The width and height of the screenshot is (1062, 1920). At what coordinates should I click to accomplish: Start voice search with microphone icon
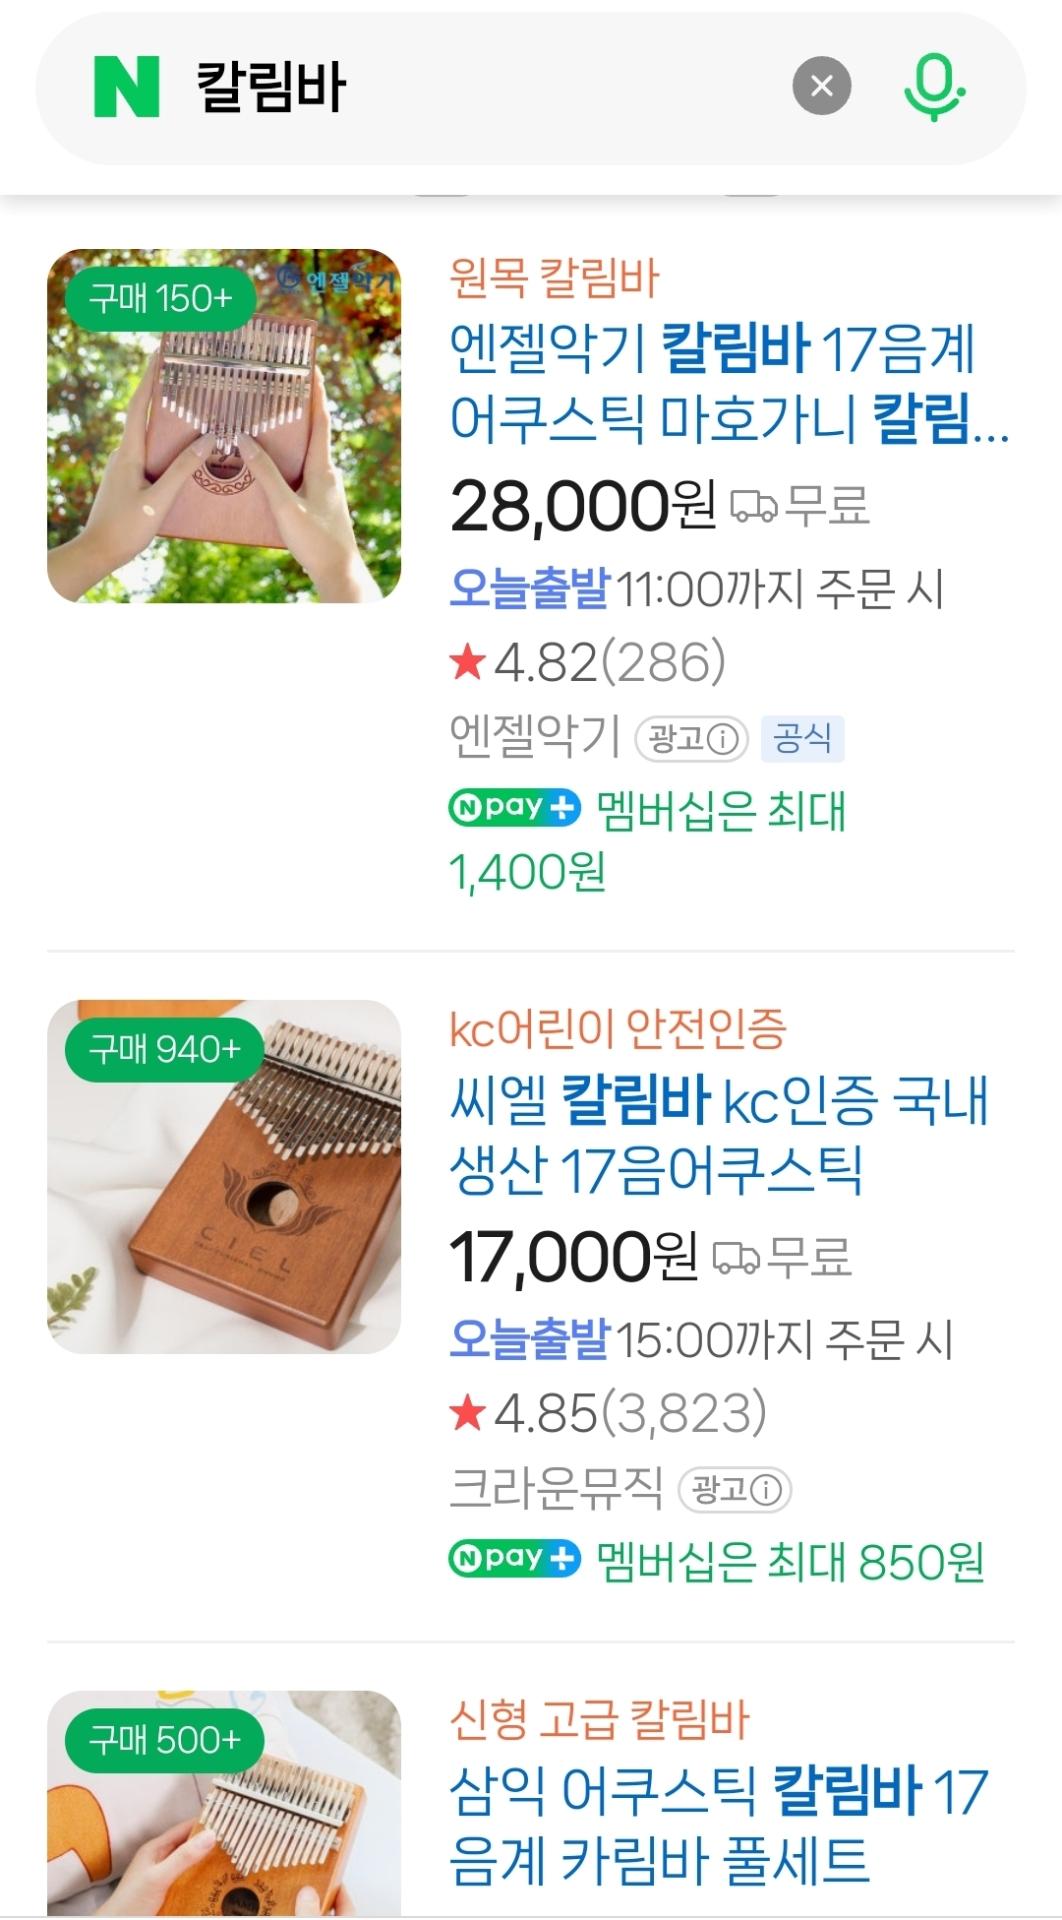(934, 87)
